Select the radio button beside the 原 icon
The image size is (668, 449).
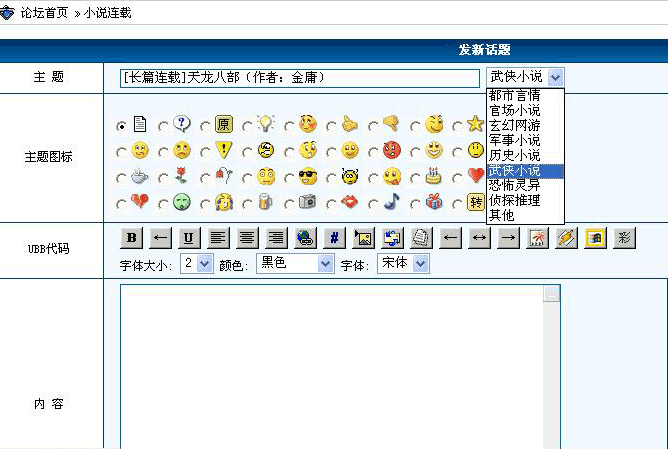point(205,126)
